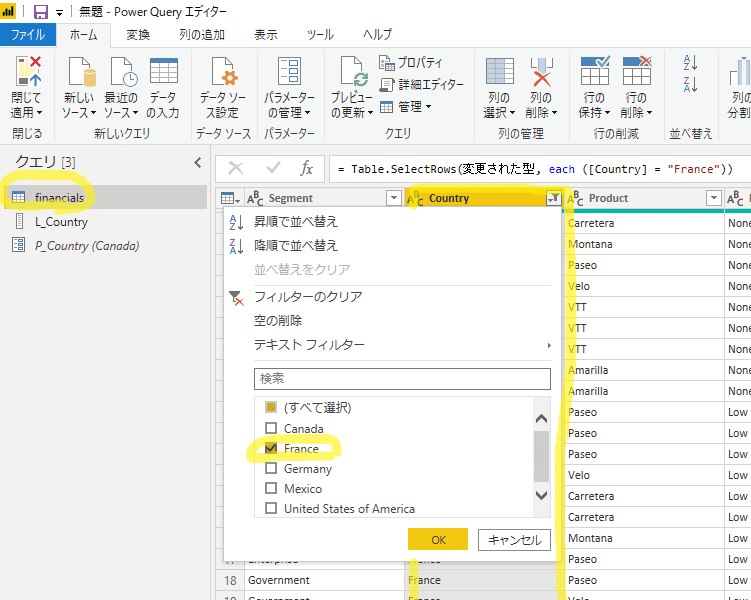Screen dimensions: 751x600
Task: Open the Product column filter dropdown
Action: [713, 198]
